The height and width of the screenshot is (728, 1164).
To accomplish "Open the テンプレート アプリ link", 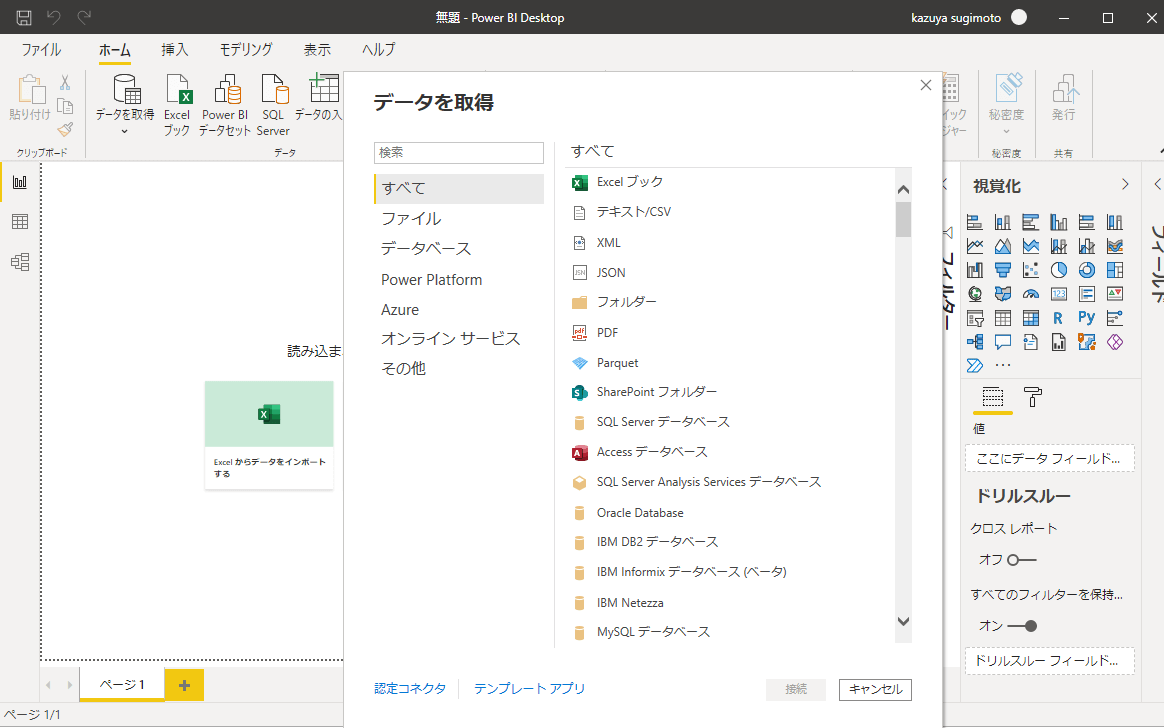I will click(529, 689).
